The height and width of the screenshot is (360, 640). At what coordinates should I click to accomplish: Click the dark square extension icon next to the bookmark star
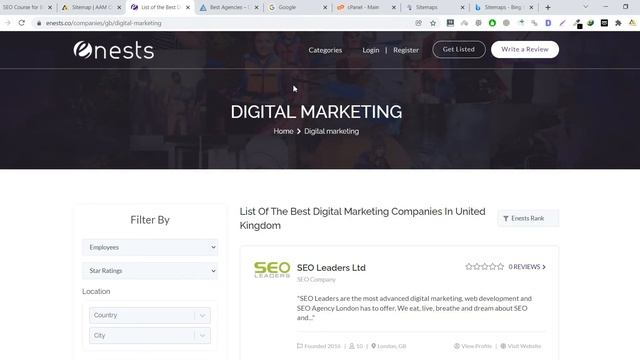[450, 23]
